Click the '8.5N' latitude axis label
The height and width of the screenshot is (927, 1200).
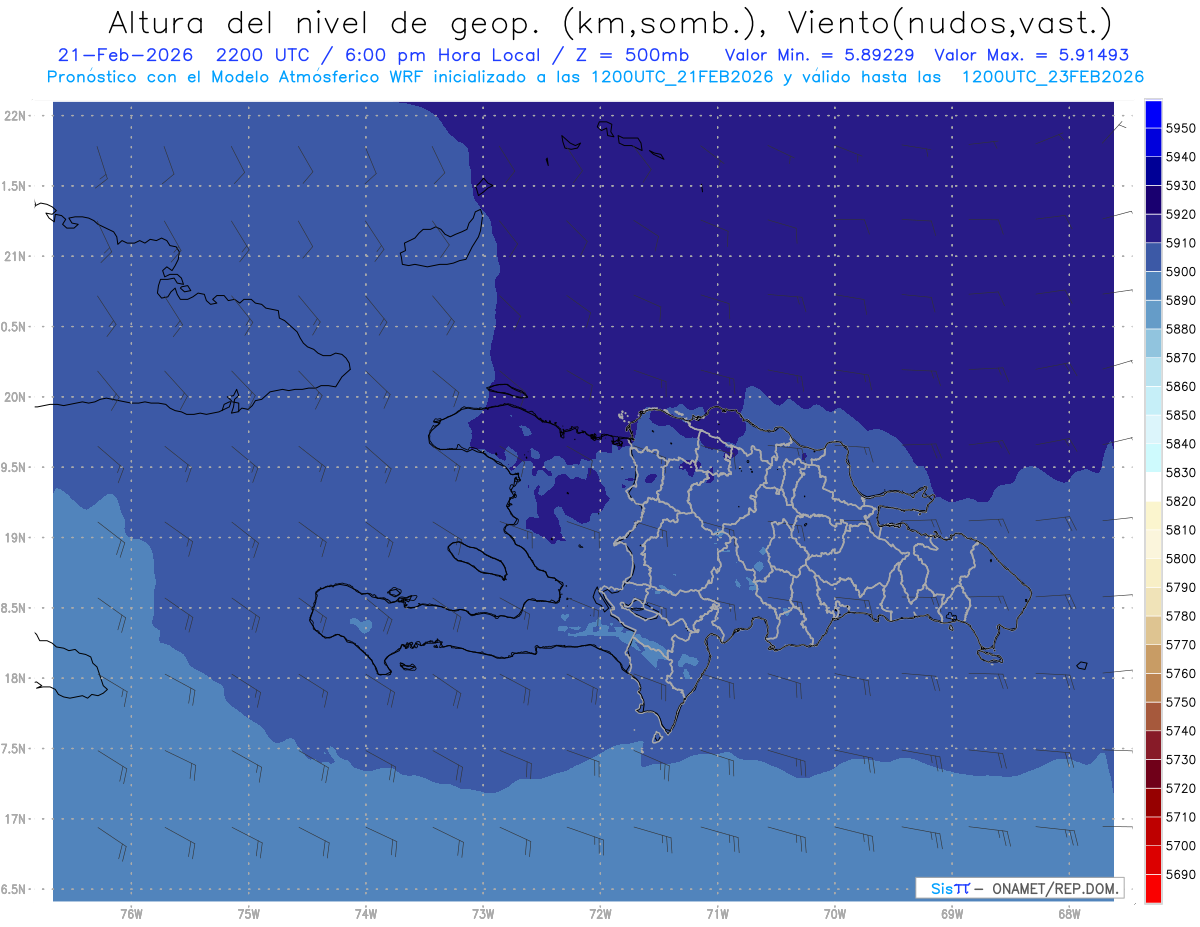point(14,608)
